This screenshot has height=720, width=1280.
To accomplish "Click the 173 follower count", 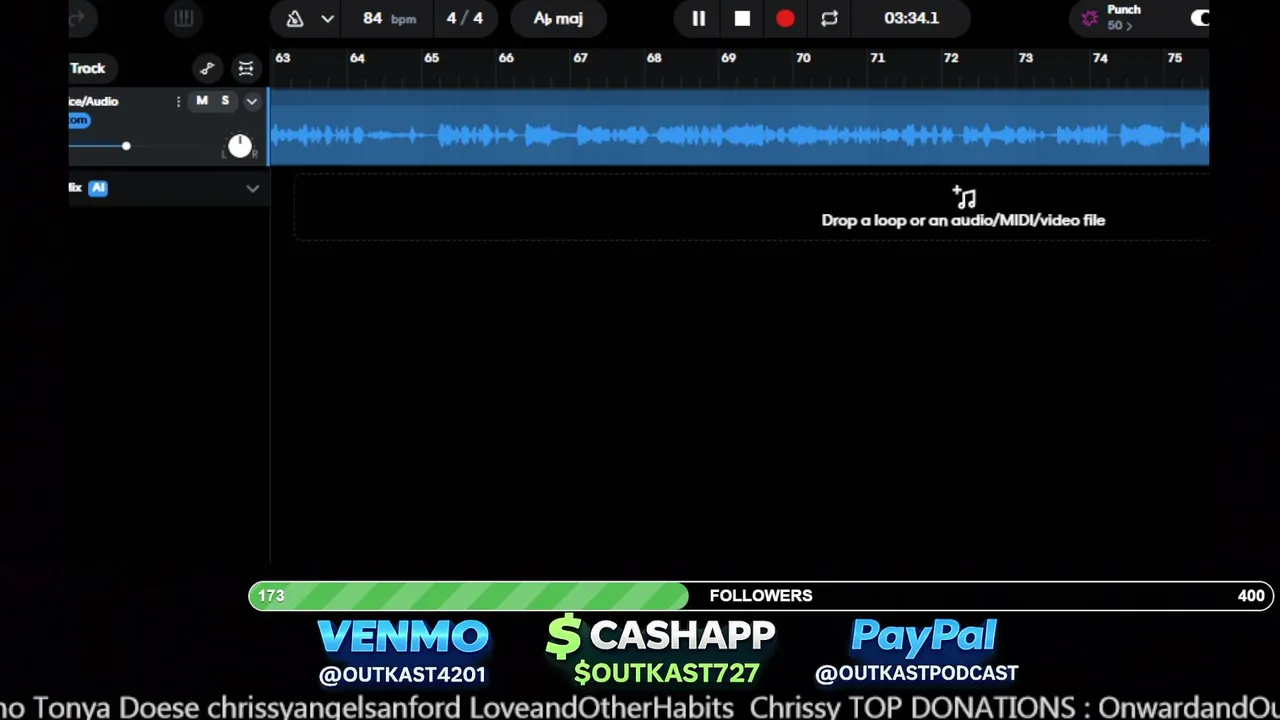I will [x=271, y=596].
